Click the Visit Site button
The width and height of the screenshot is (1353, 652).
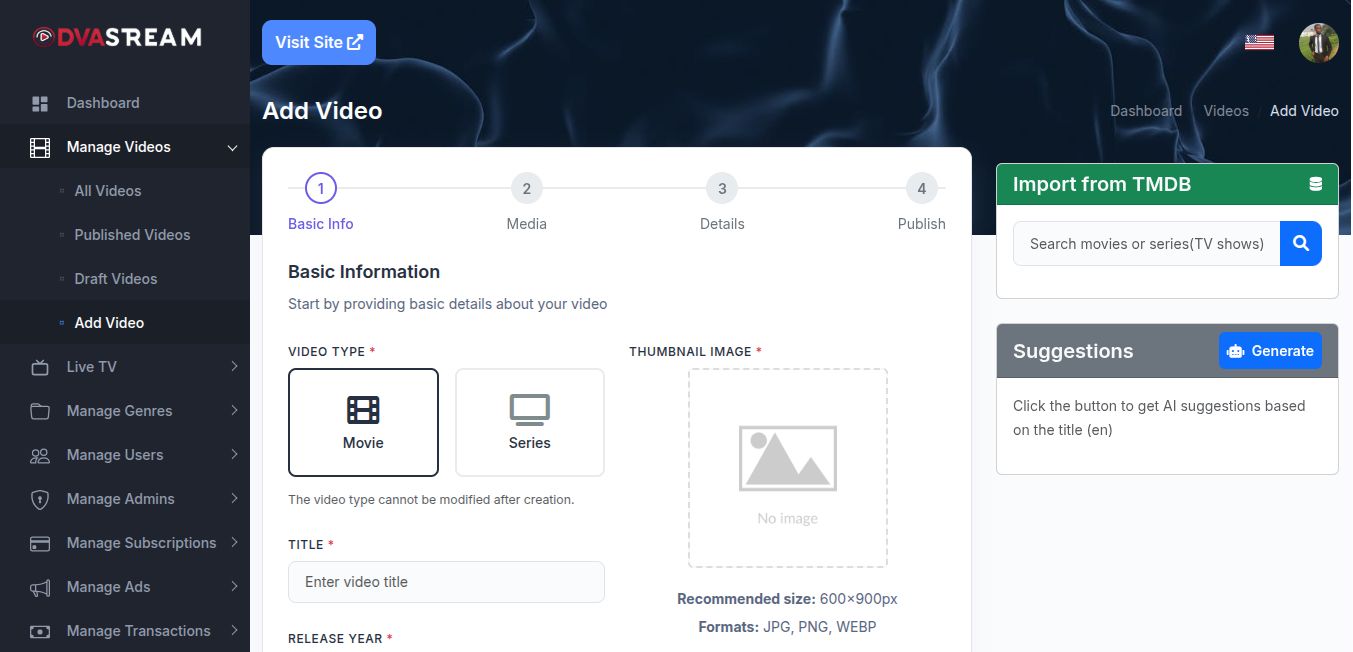[x=319, y=42]
